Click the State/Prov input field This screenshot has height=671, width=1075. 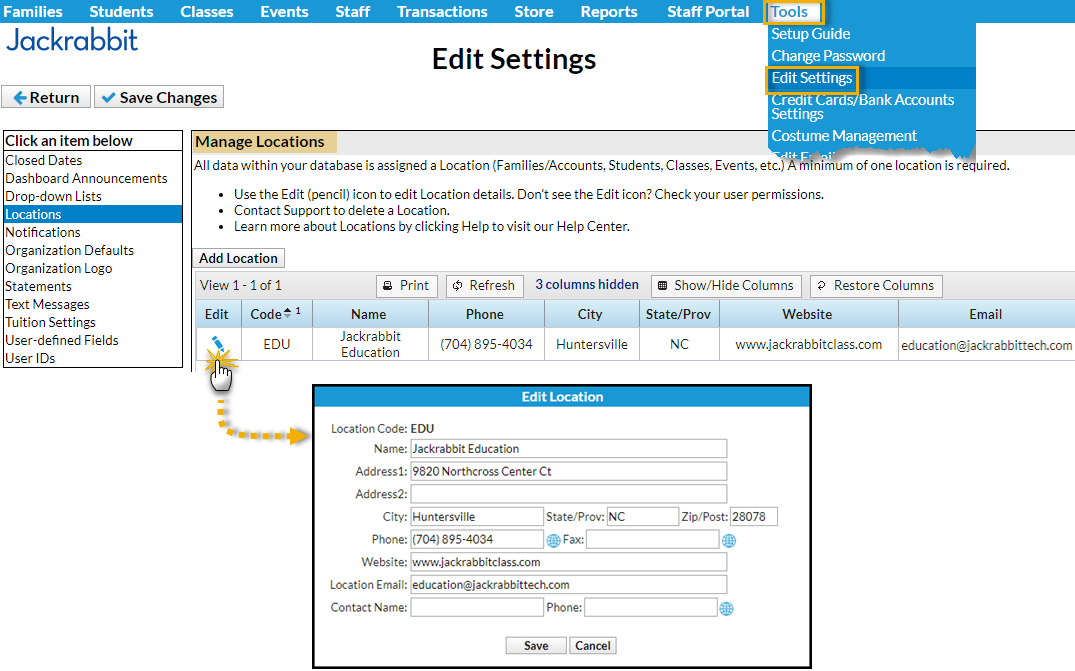643,517
